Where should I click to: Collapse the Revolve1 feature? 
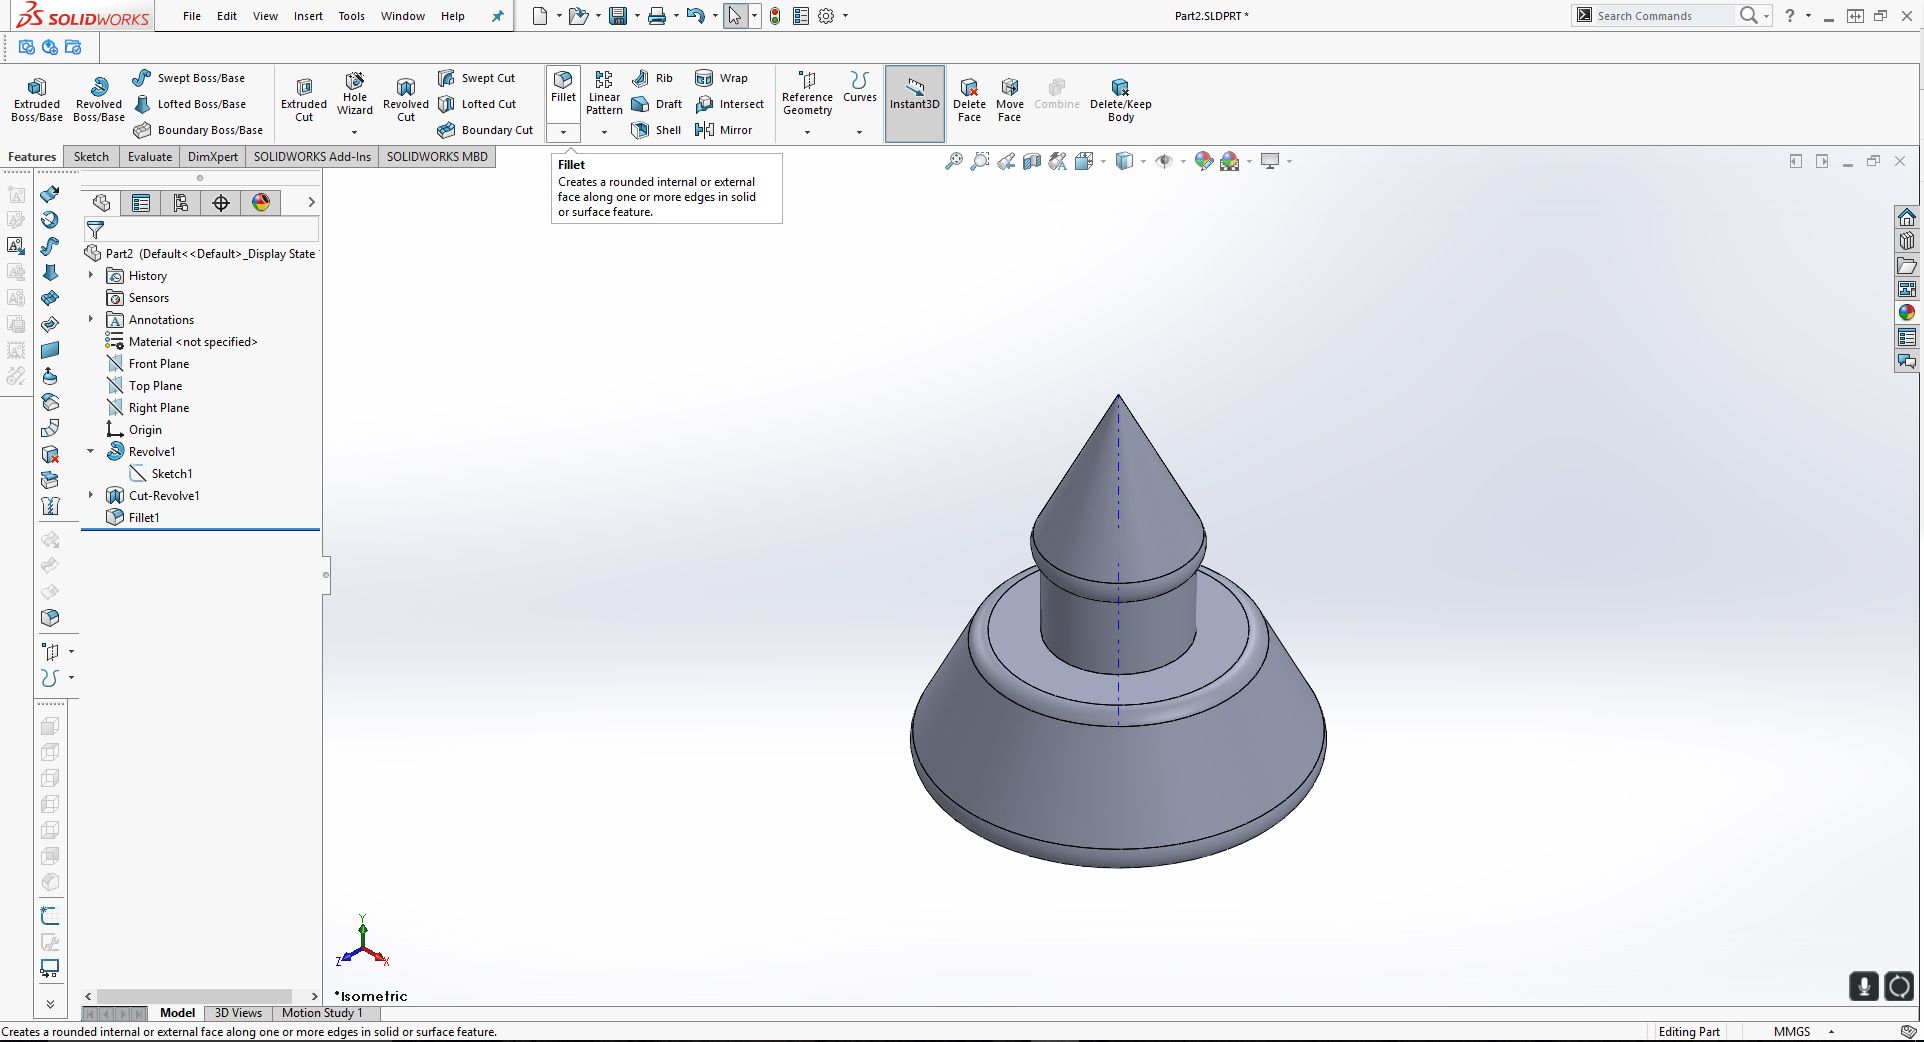91,451
